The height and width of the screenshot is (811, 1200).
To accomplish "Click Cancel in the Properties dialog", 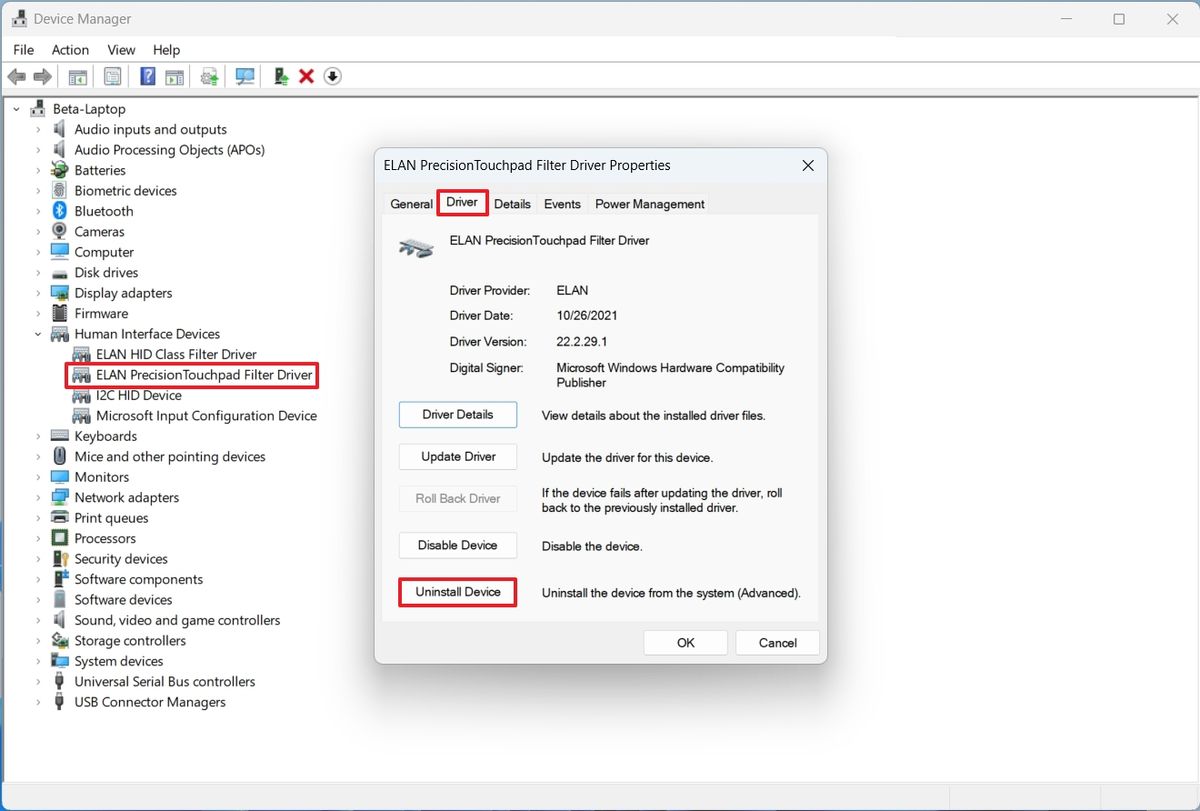I will [777, 642].
